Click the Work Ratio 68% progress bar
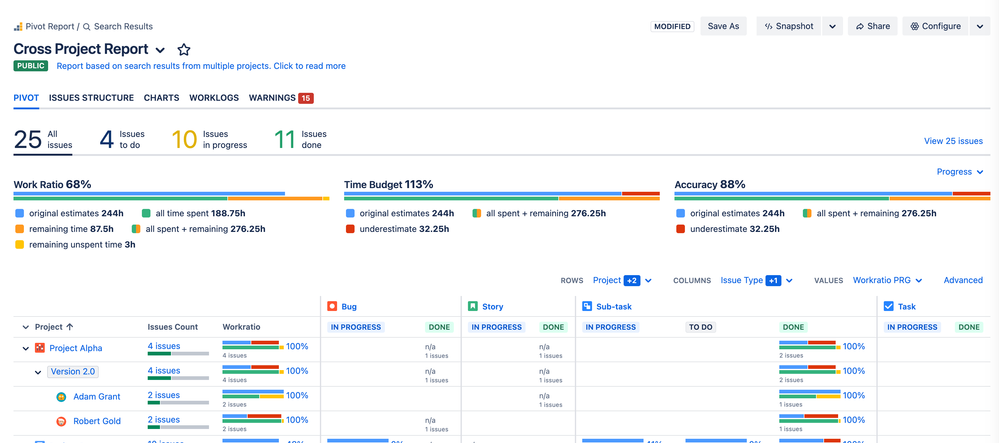The width and height of the screenshot is (999, 443). (x=171, y=196)
